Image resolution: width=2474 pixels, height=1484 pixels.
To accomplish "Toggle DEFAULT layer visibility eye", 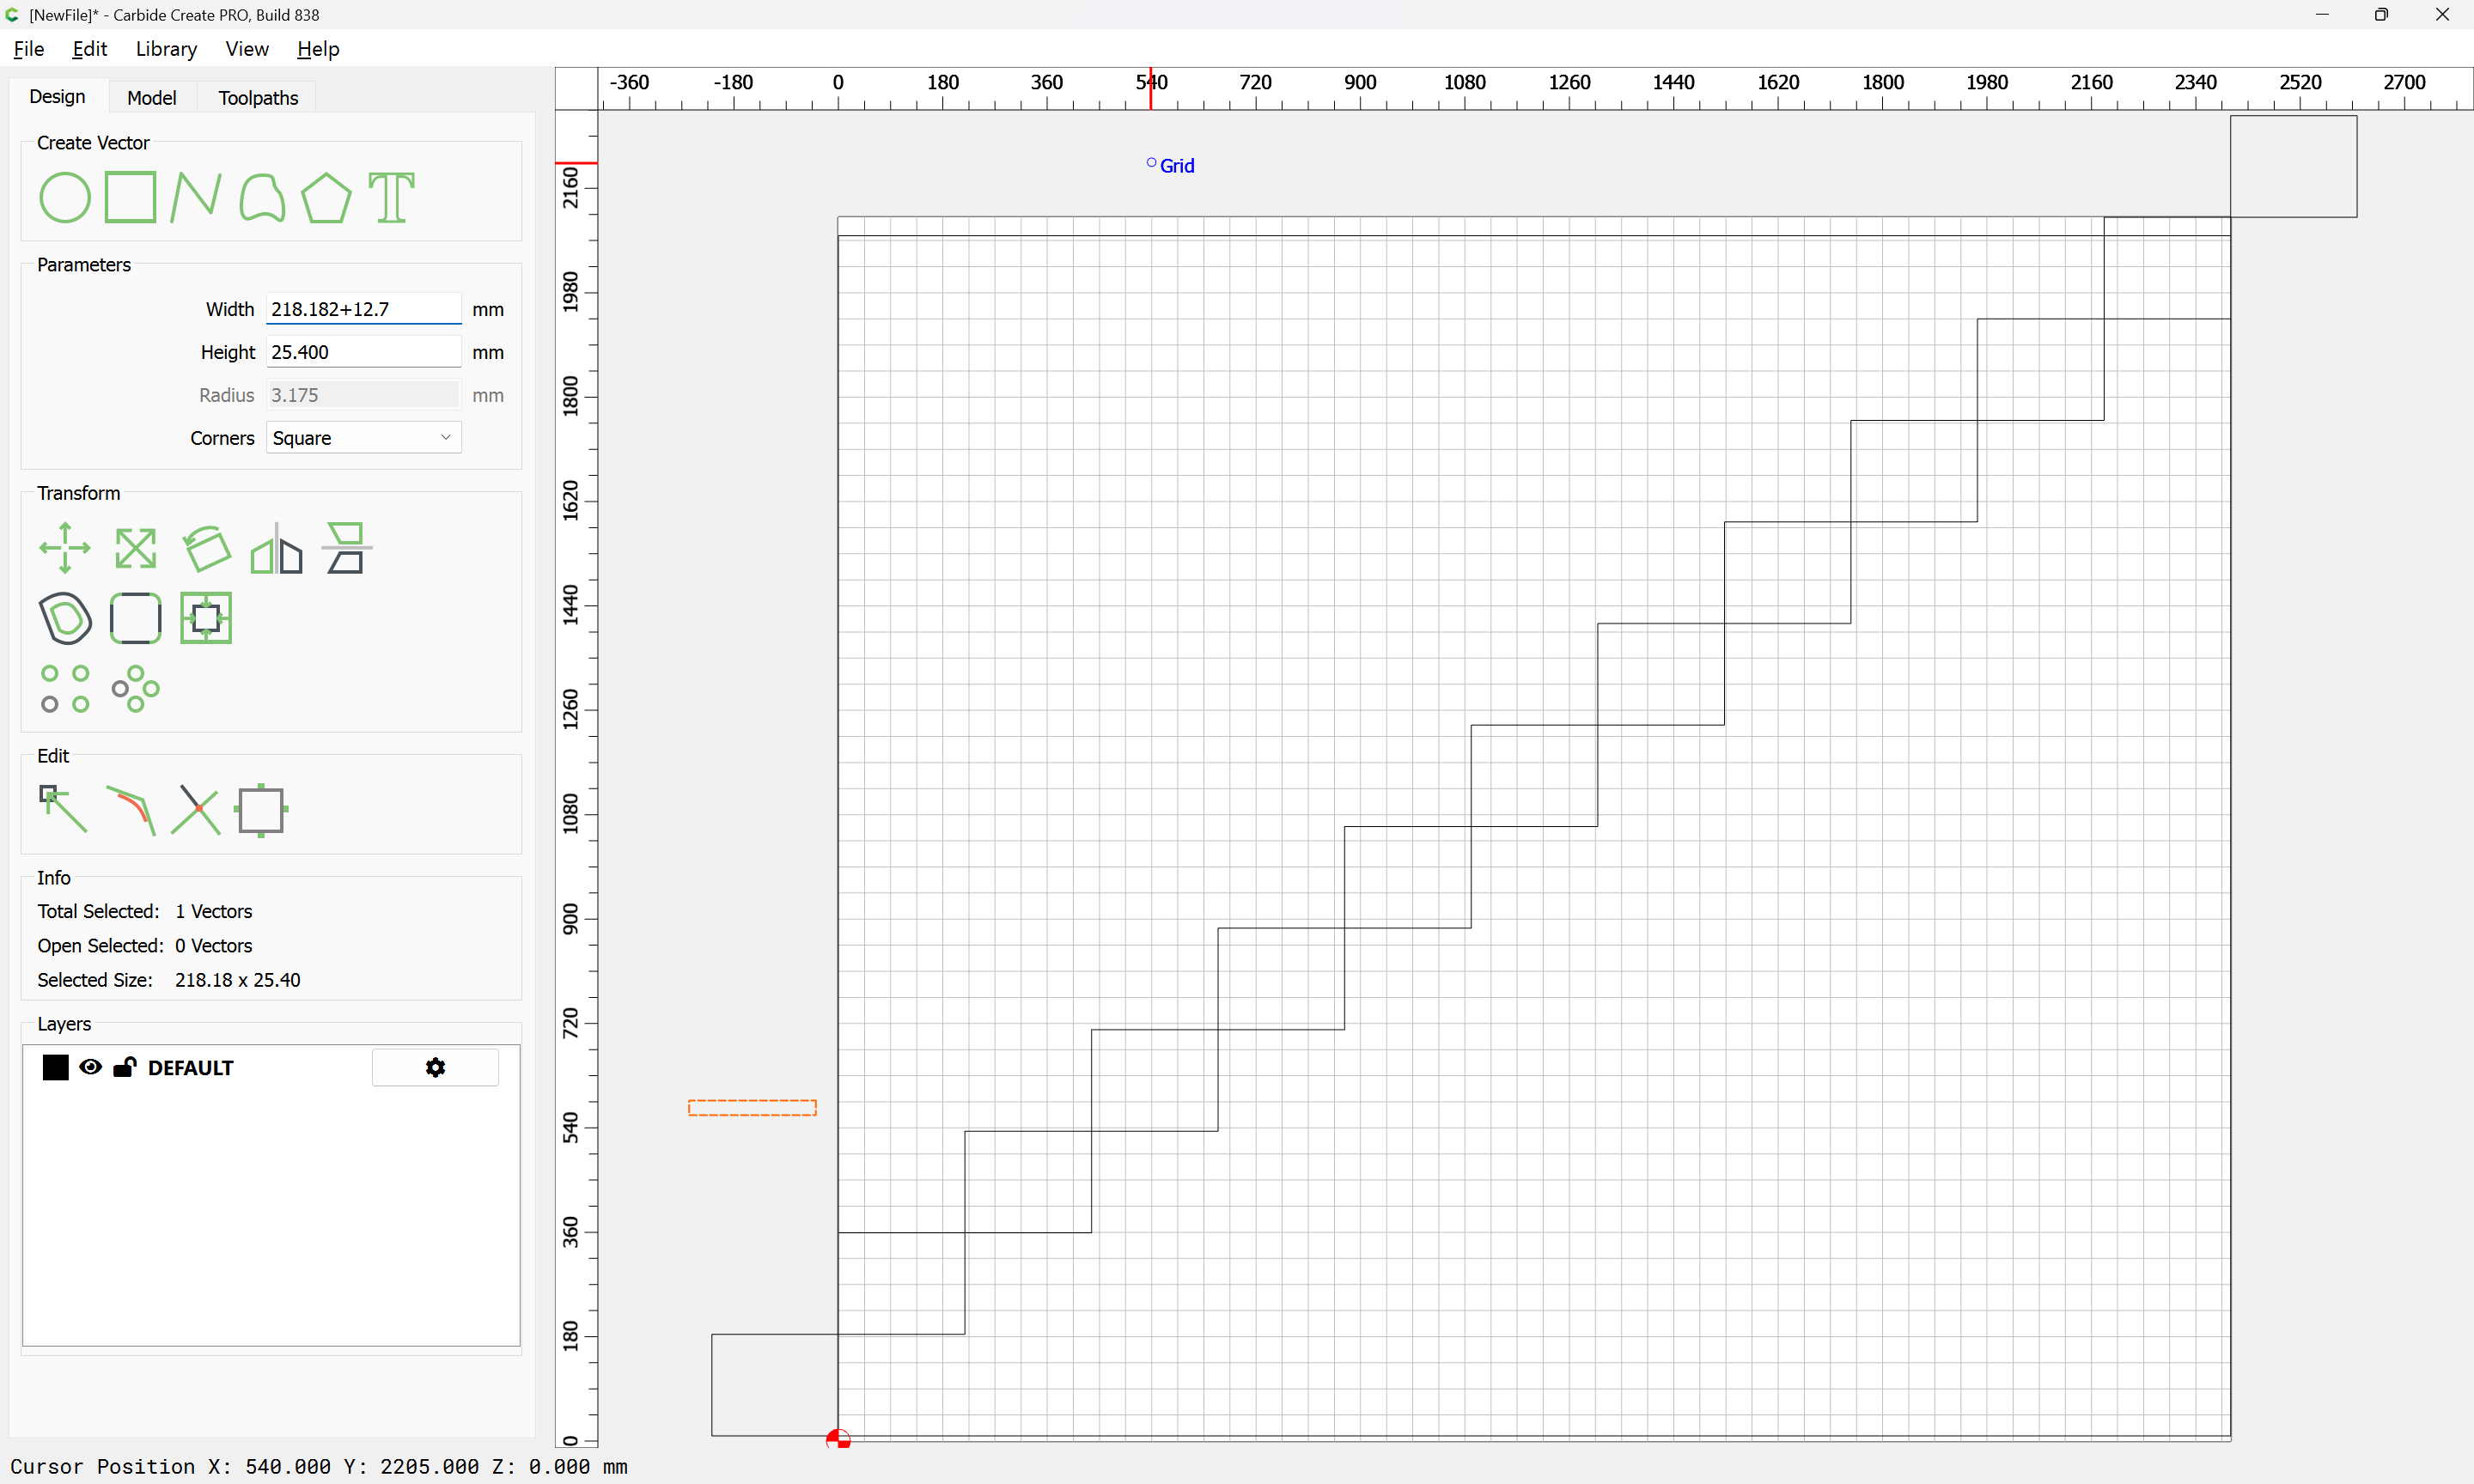I will pyautogui.click(x=90, y=1067).
